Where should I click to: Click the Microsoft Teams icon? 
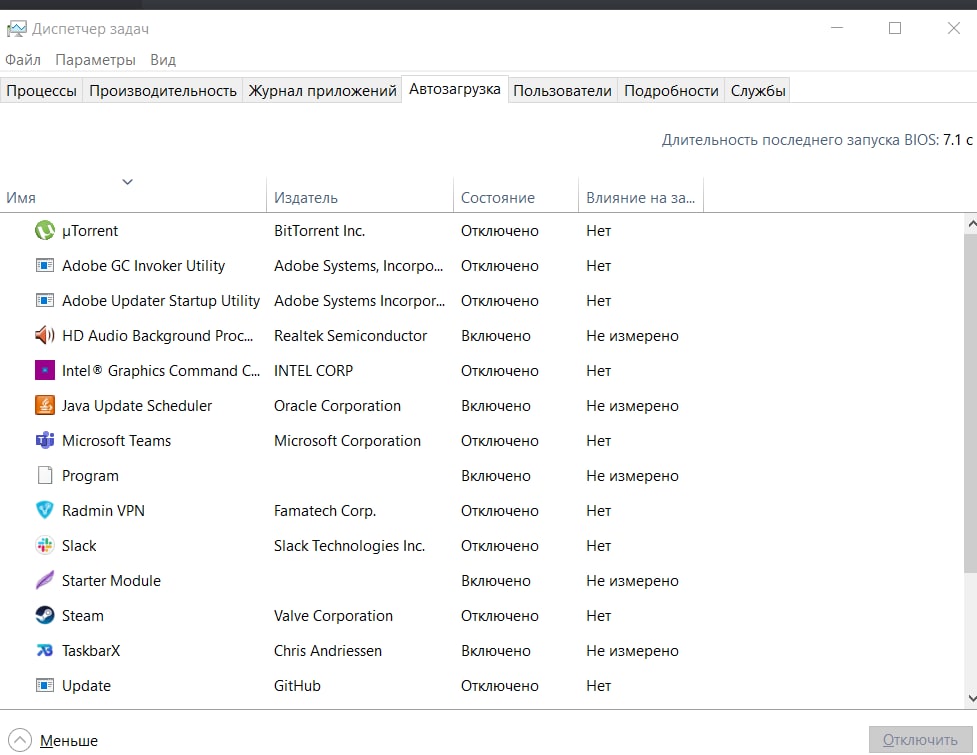click(x=45, y=440)
